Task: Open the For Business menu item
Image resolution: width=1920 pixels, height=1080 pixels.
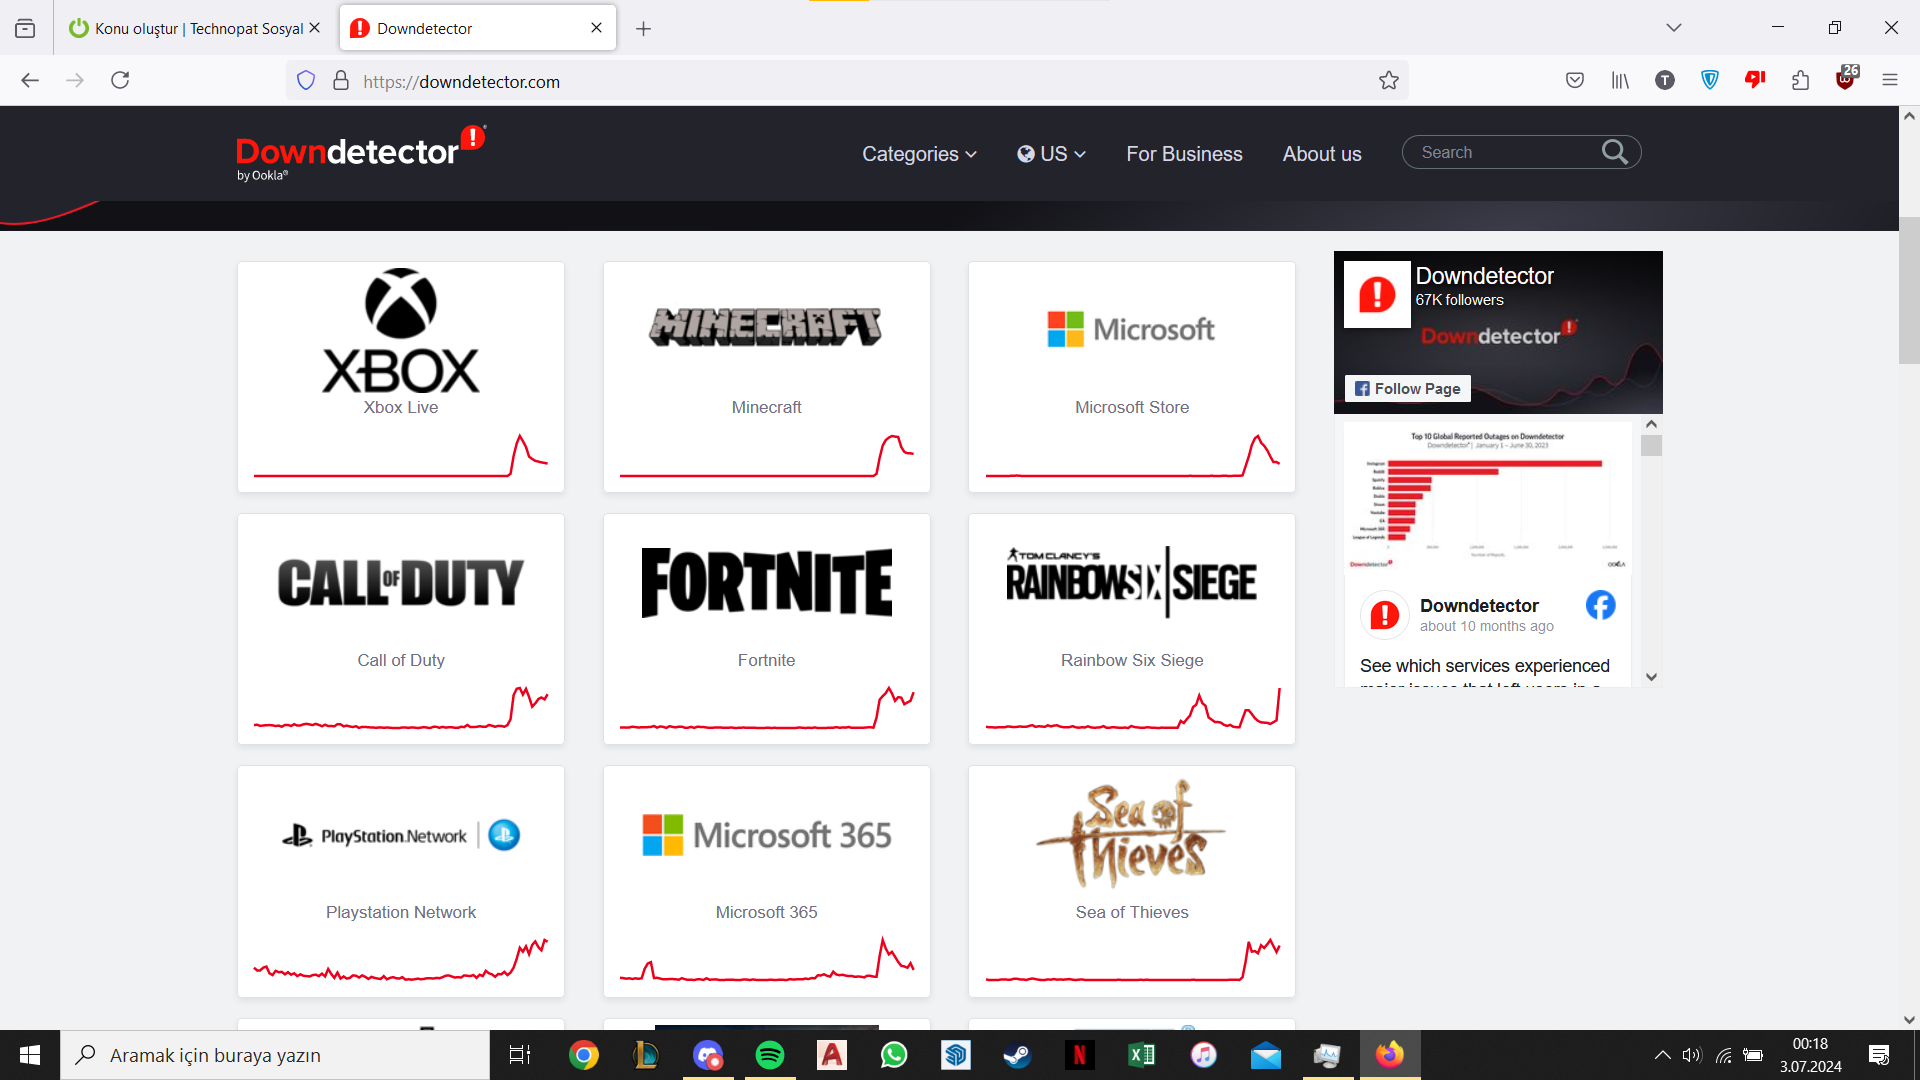Action: point(1184,154)
